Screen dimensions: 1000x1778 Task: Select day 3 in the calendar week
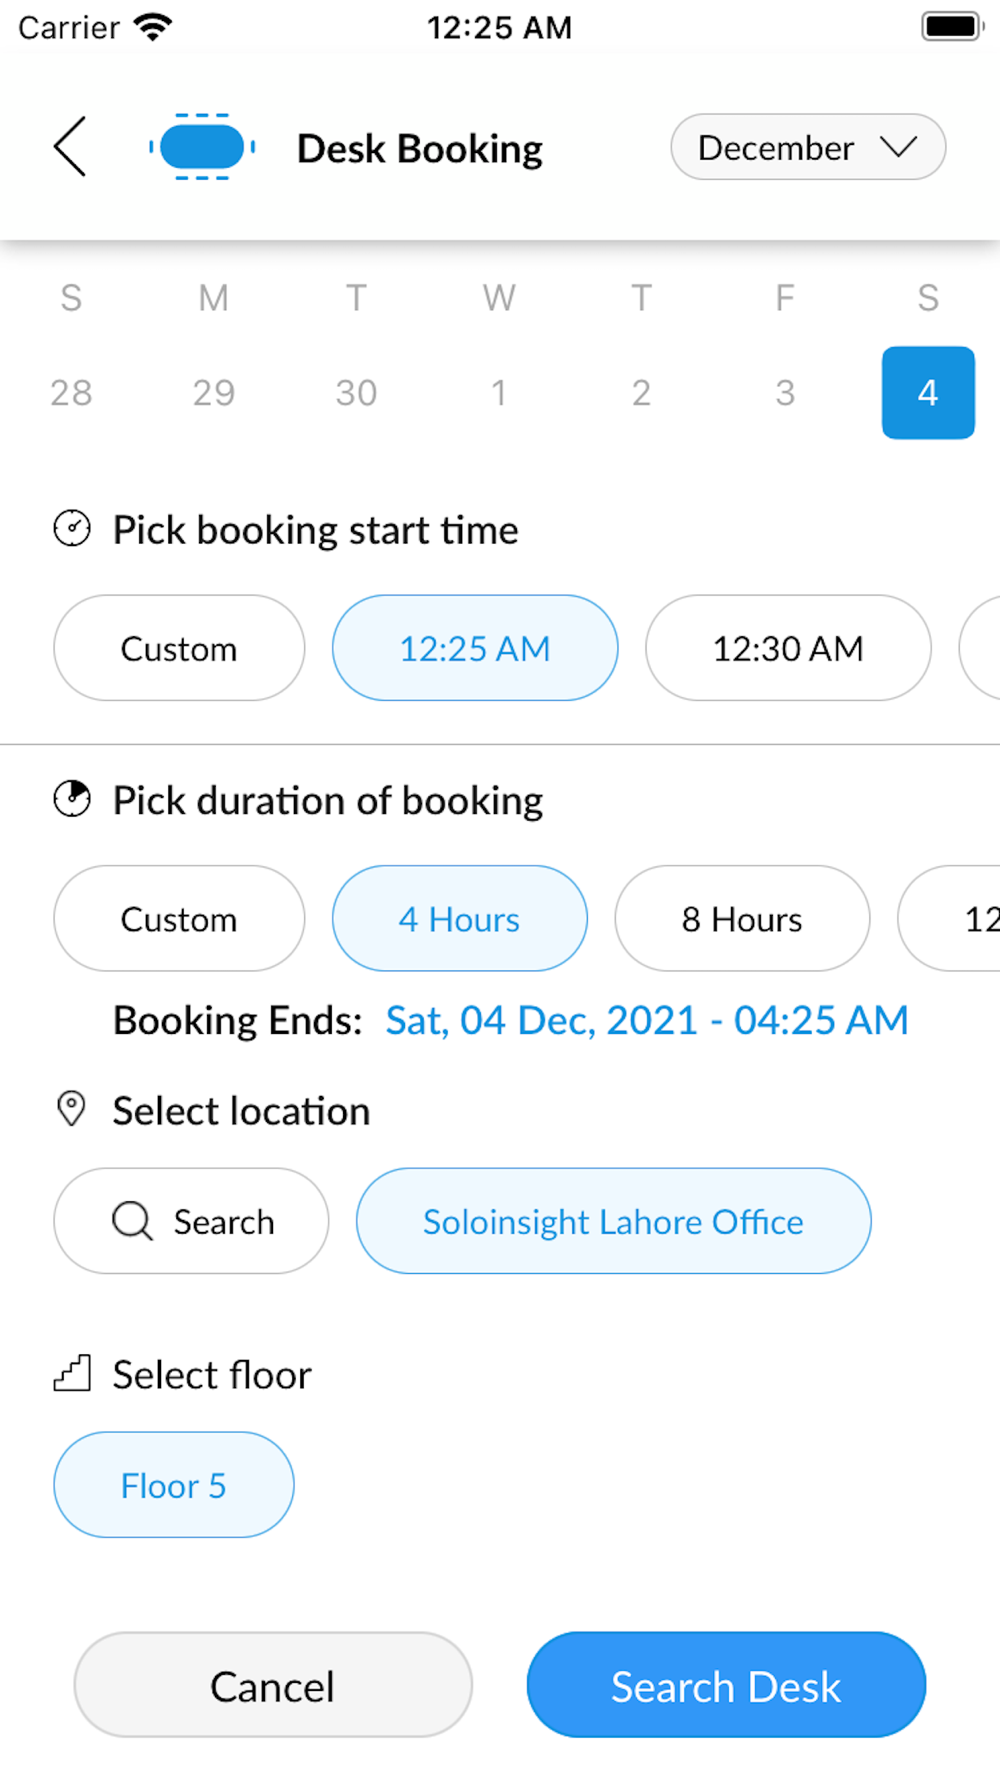tap(785, 392)
